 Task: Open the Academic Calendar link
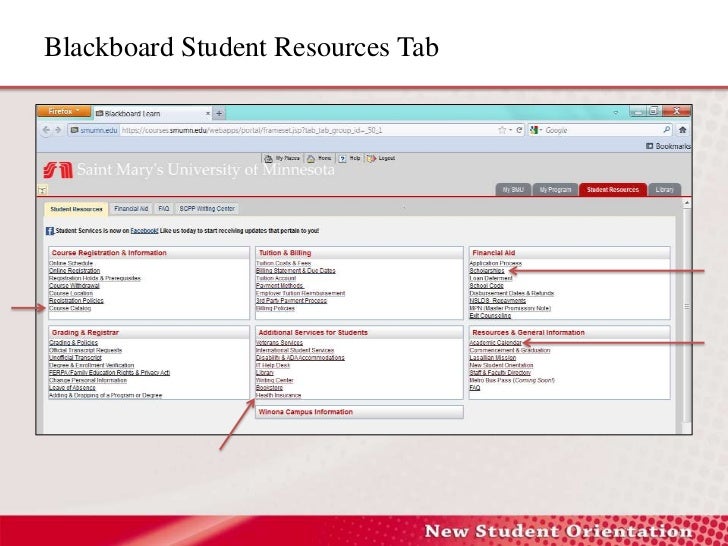(x=495, y=343)
